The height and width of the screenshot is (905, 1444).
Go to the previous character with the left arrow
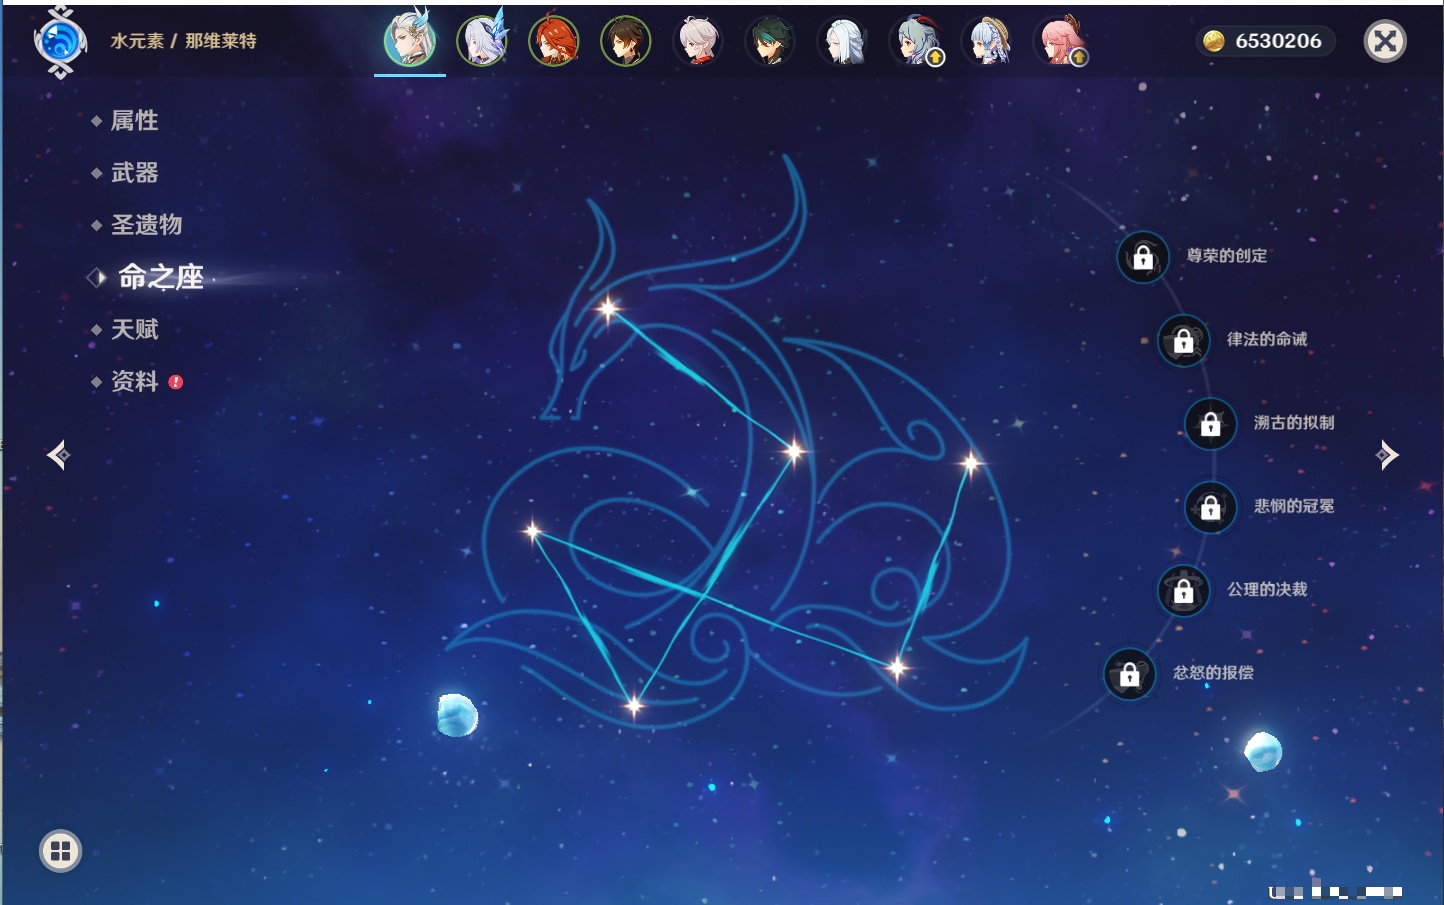click(x=59, y=455)
